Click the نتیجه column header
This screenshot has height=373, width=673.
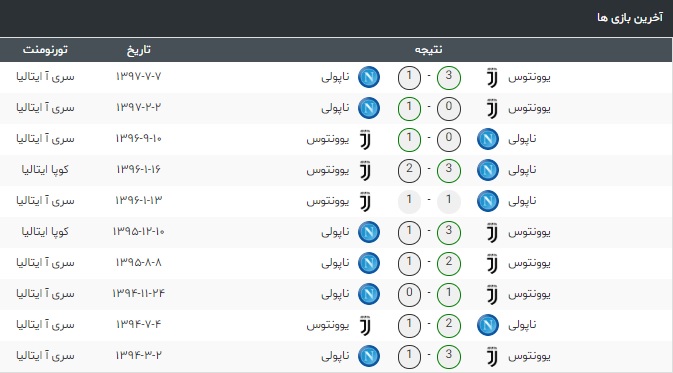click(x=428, y=50)
